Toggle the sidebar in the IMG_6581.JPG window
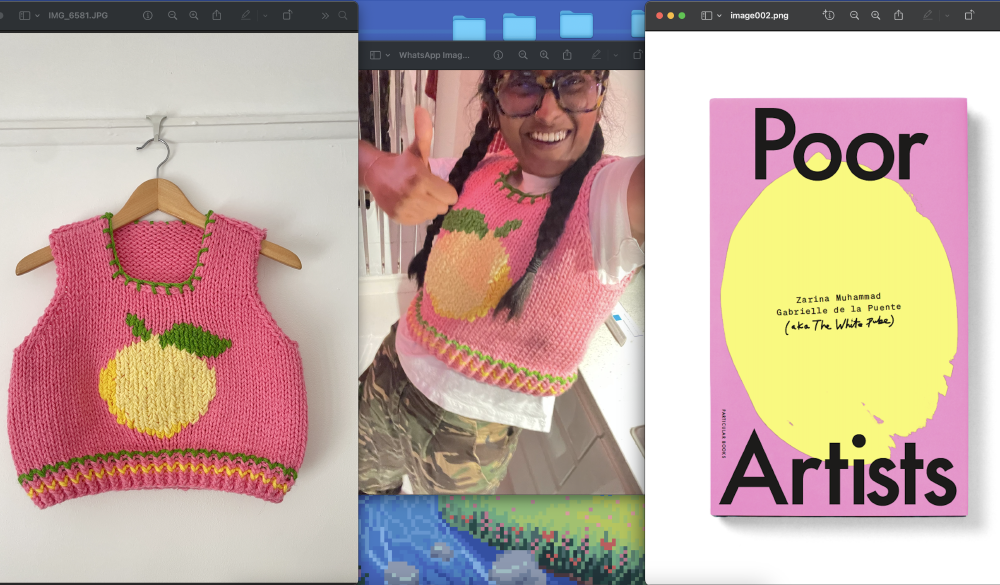This screenshot has width=1000, height=585. tap(25, 15)
